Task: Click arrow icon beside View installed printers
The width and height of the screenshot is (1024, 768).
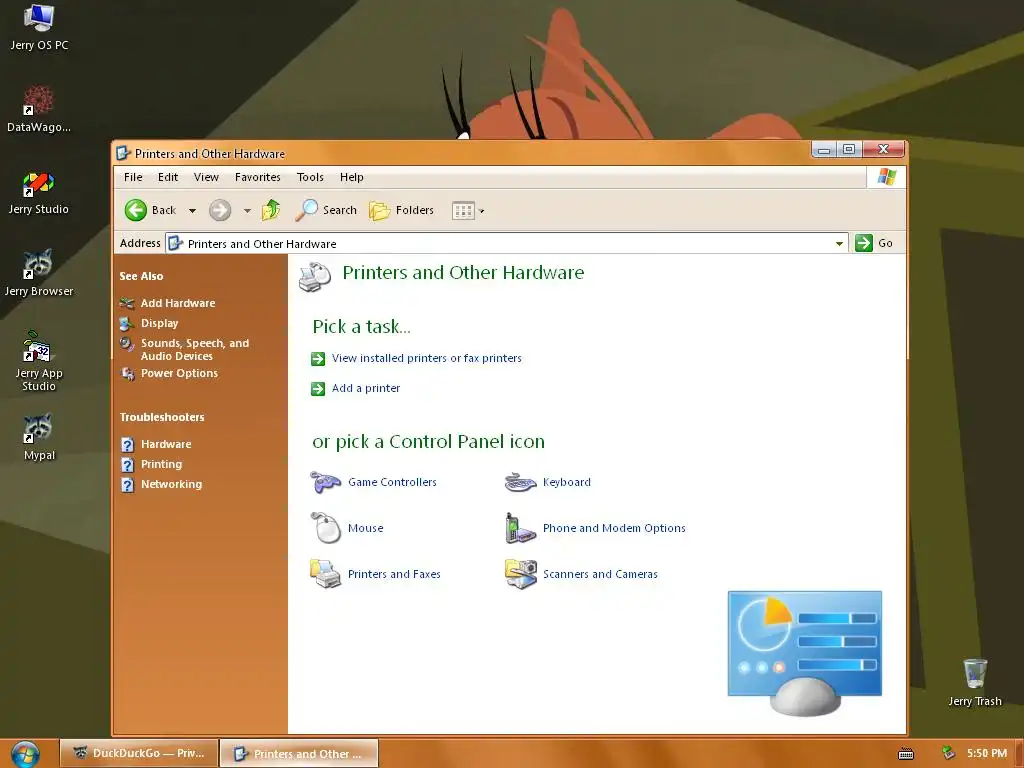Action: [318, 359]
